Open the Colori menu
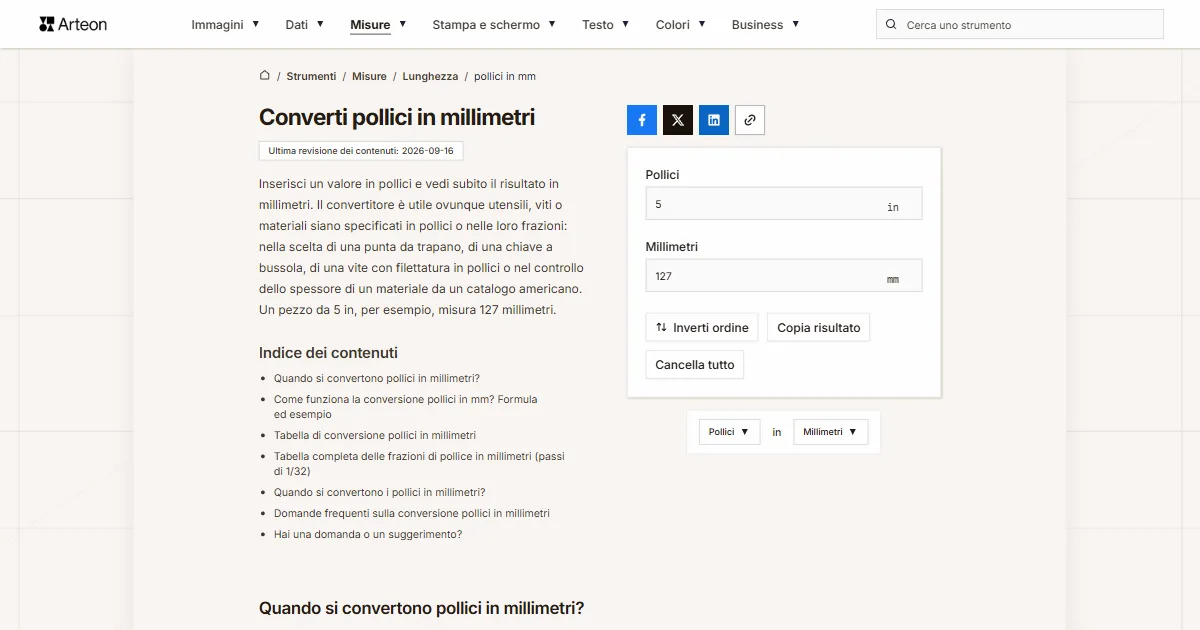This screenshot has width=1200, height=630. 681,25
